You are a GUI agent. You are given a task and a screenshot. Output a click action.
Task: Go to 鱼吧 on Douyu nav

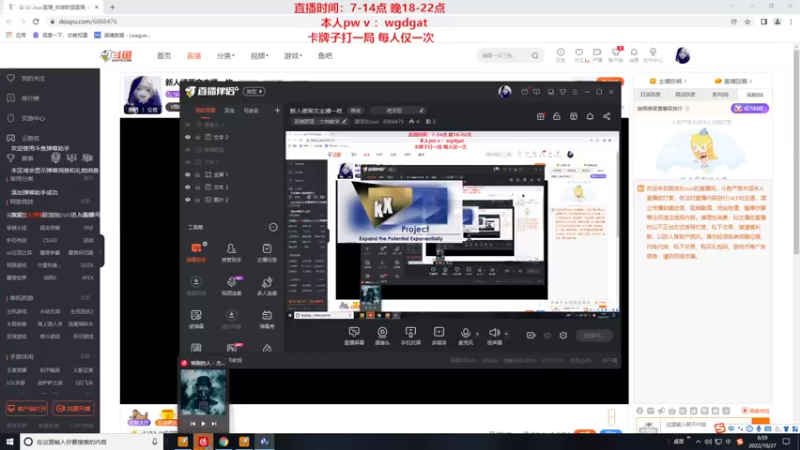coord(325,56)
